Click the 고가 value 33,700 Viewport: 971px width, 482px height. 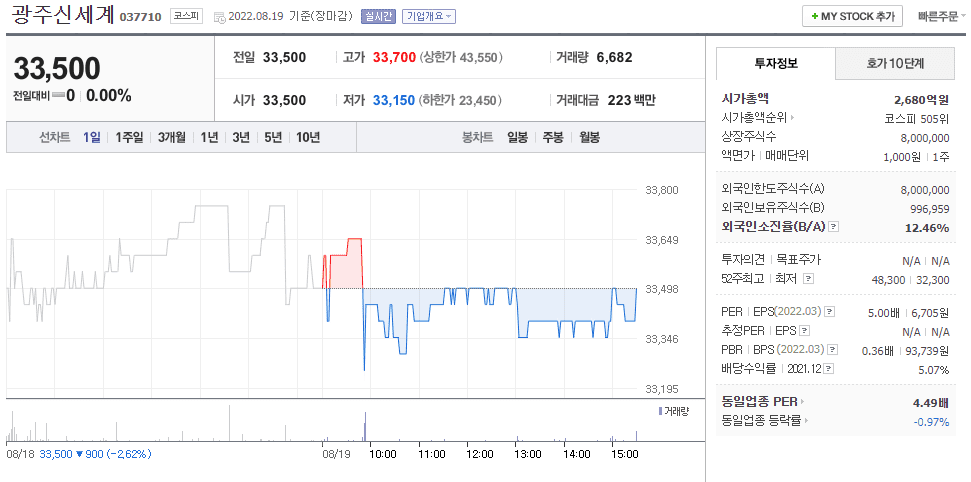pyautogui.click(x=394, y=58)
